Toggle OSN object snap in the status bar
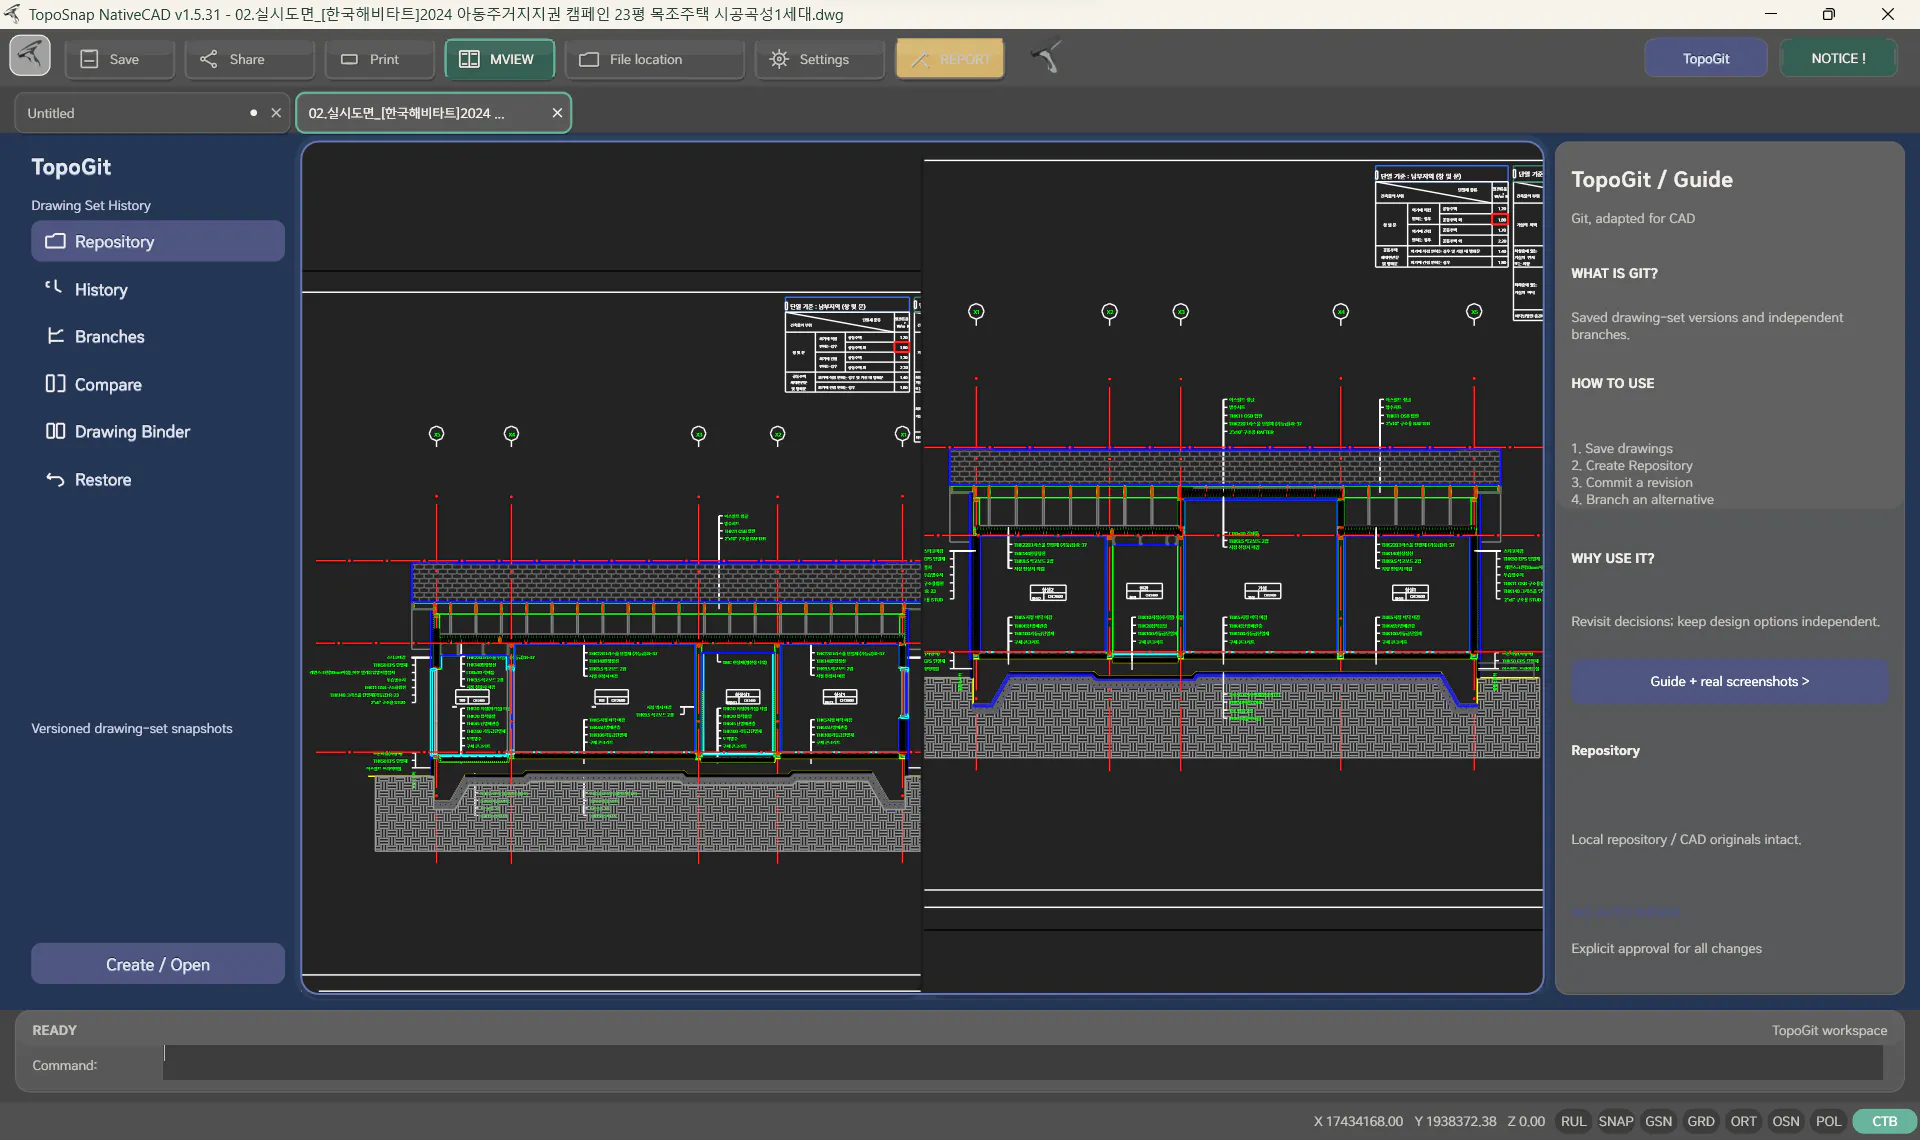 pyautogui.click(x=1785, y=1121)
